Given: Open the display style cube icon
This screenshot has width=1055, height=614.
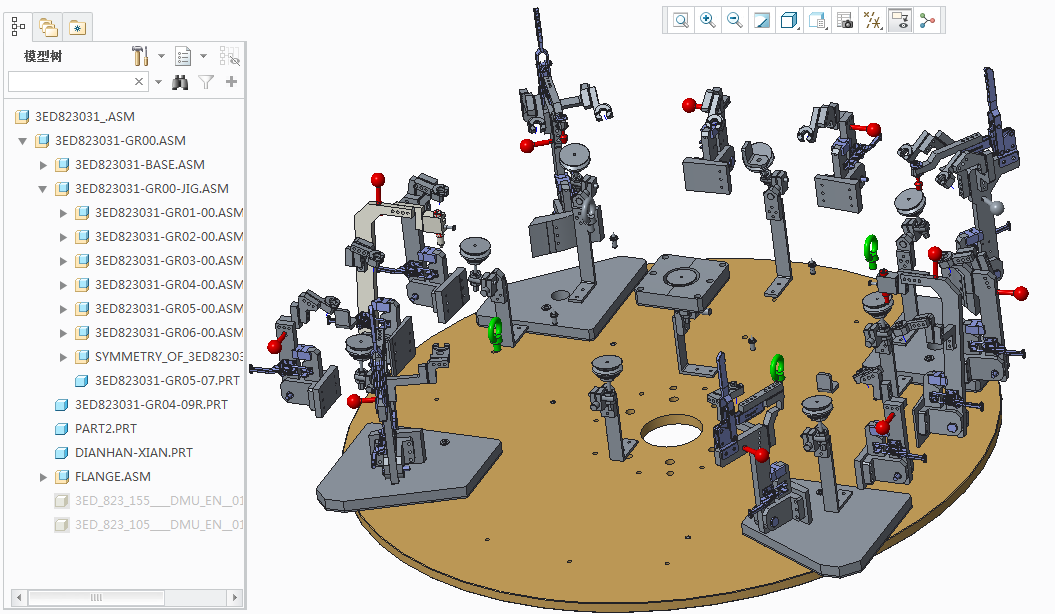Looking at the screenshot, I should pyautogui.click(x=789, y=20).
